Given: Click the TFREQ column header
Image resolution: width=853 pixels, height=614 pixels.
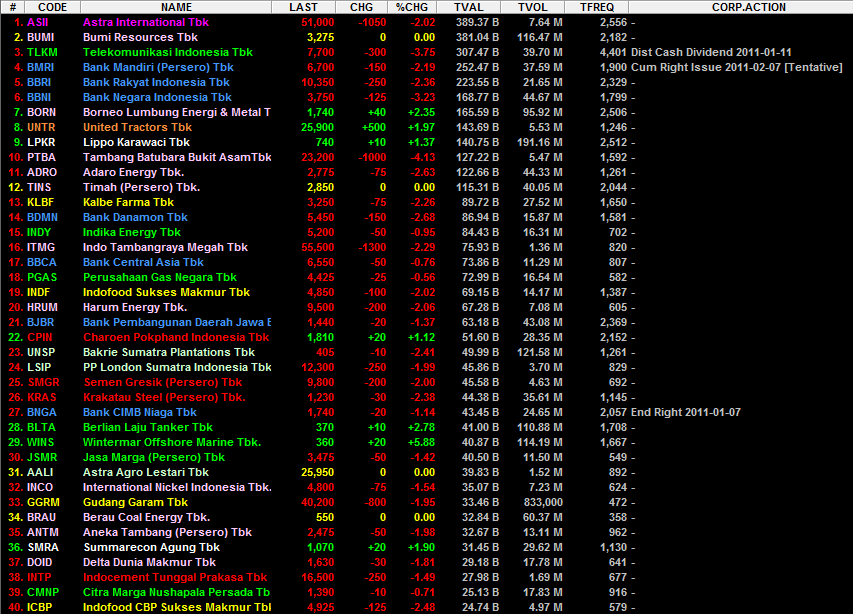Looking at the screenshot, I should (x=596, y=7).
